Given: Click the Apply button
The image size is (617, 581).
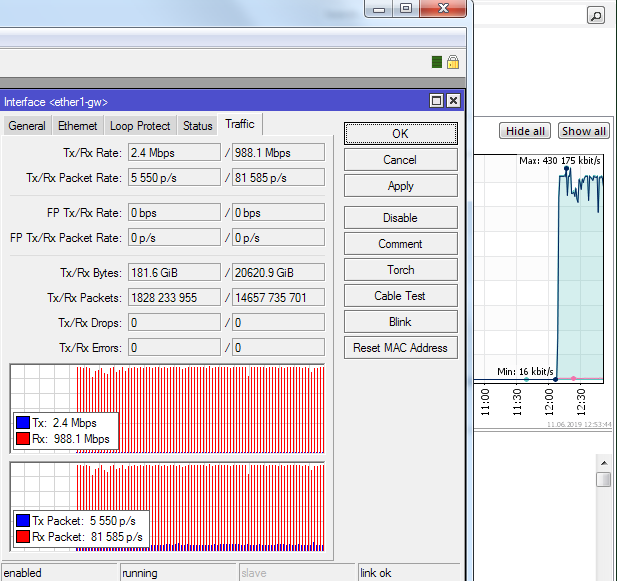Looking at the screenshot, I should [x=401, y=186].
